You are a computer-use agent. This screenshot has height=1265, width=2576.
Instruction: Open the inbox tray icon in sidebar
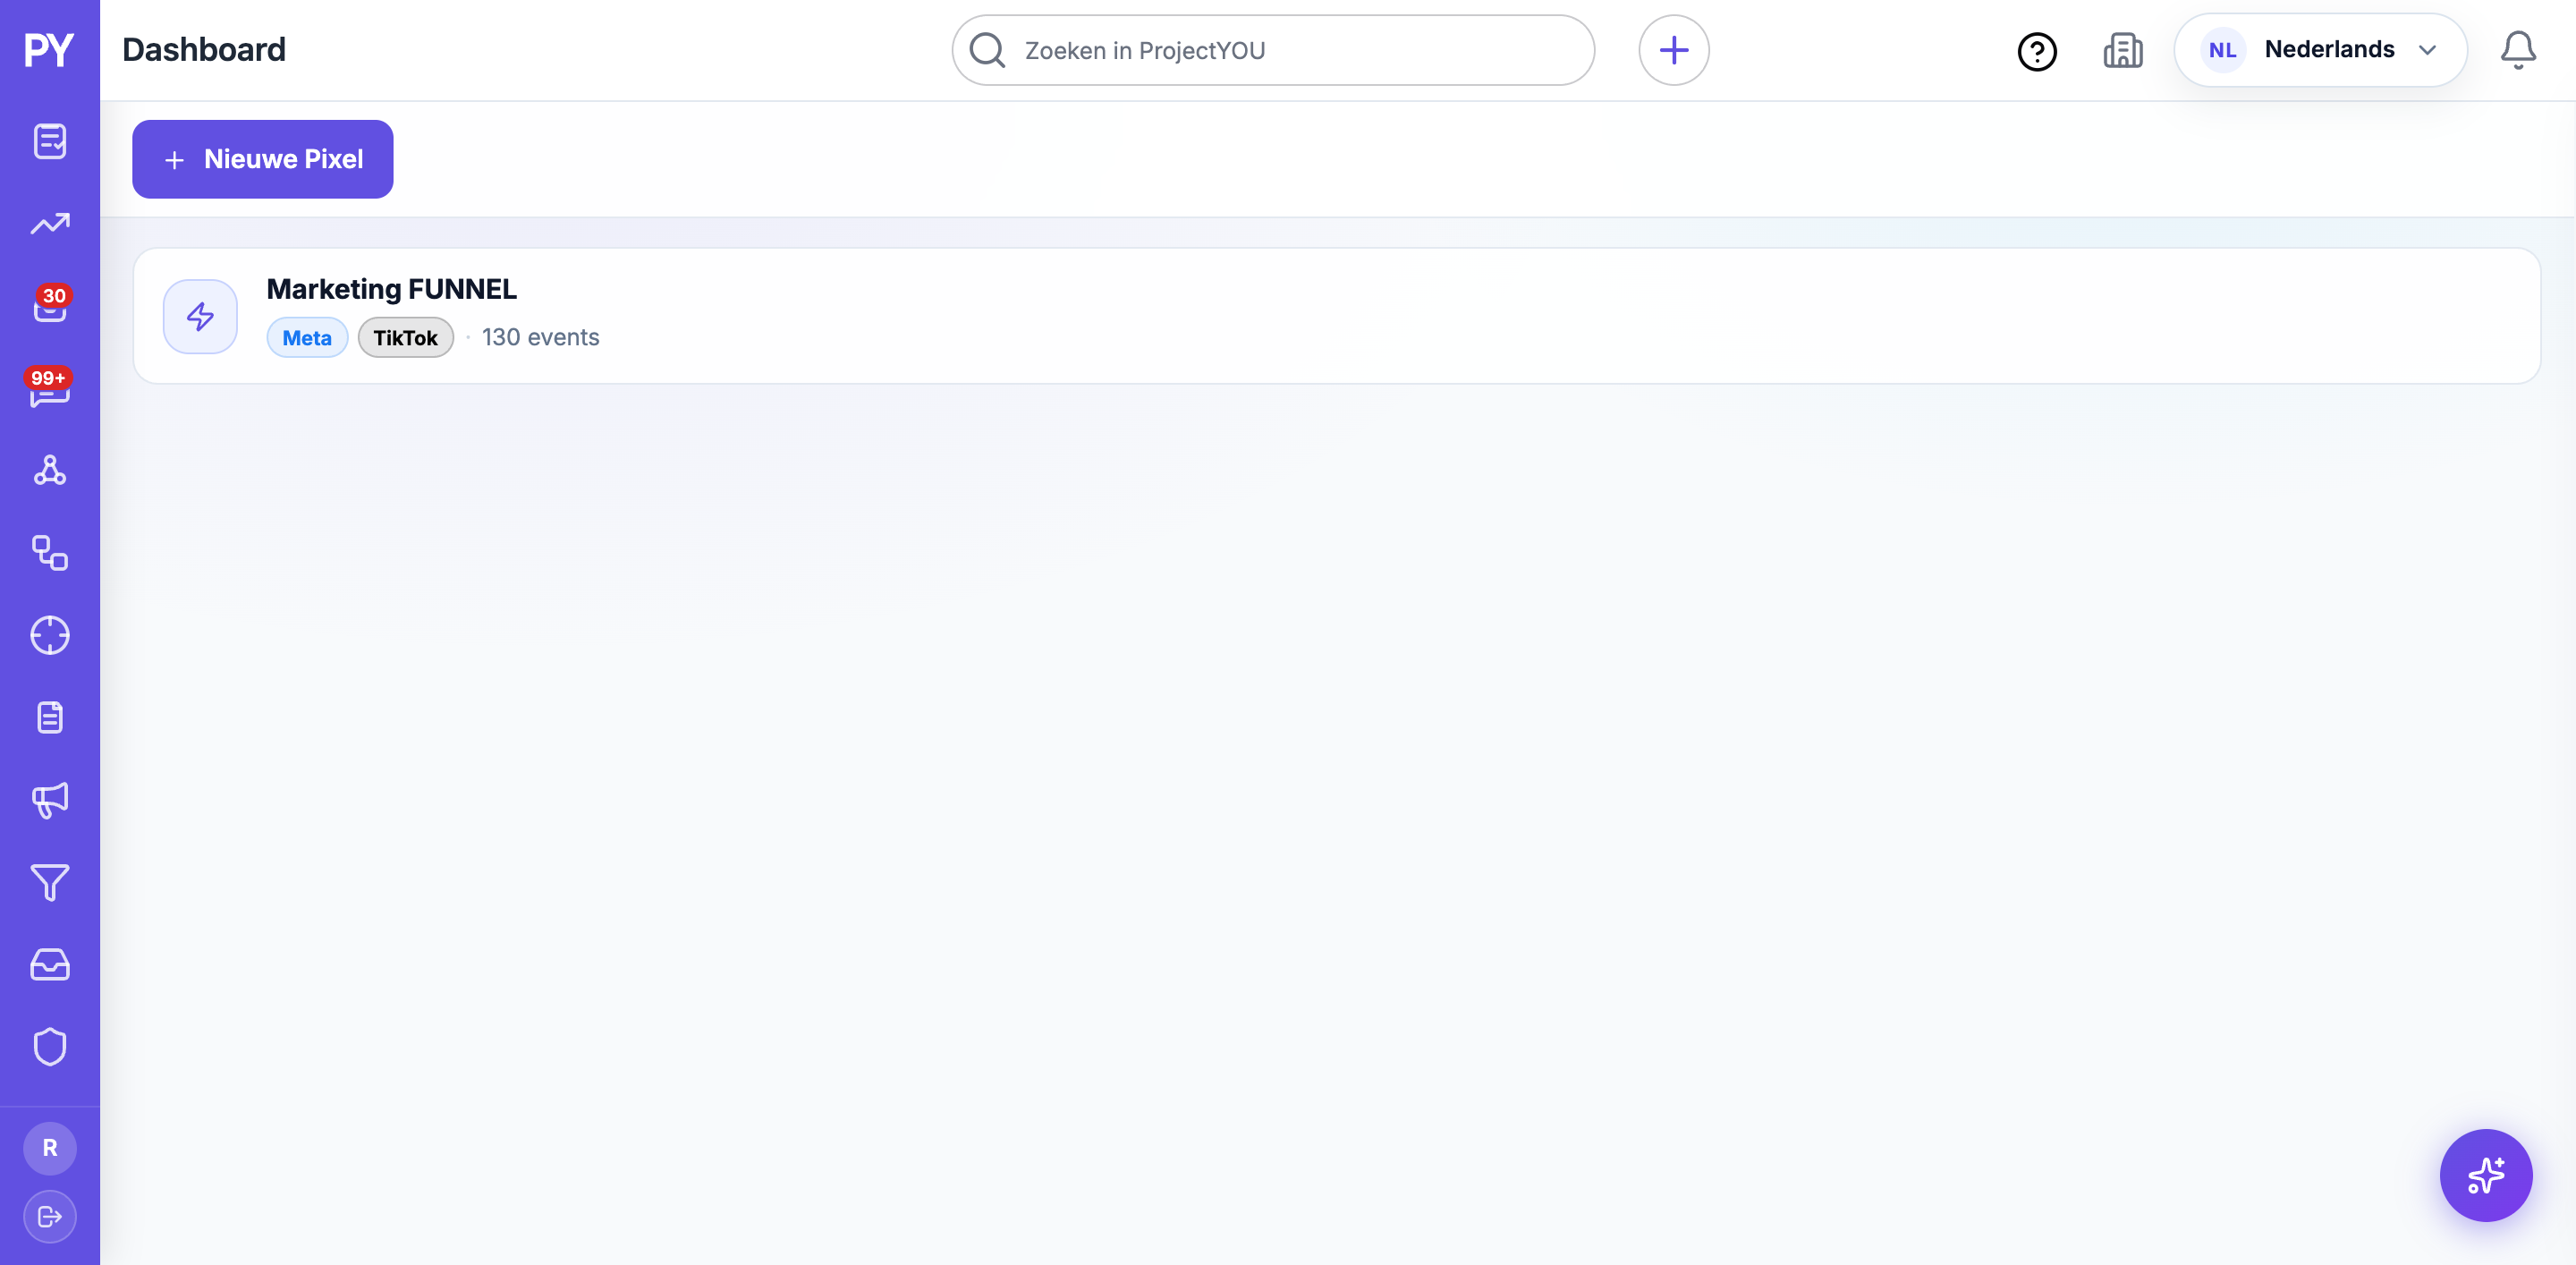point(50,964)
